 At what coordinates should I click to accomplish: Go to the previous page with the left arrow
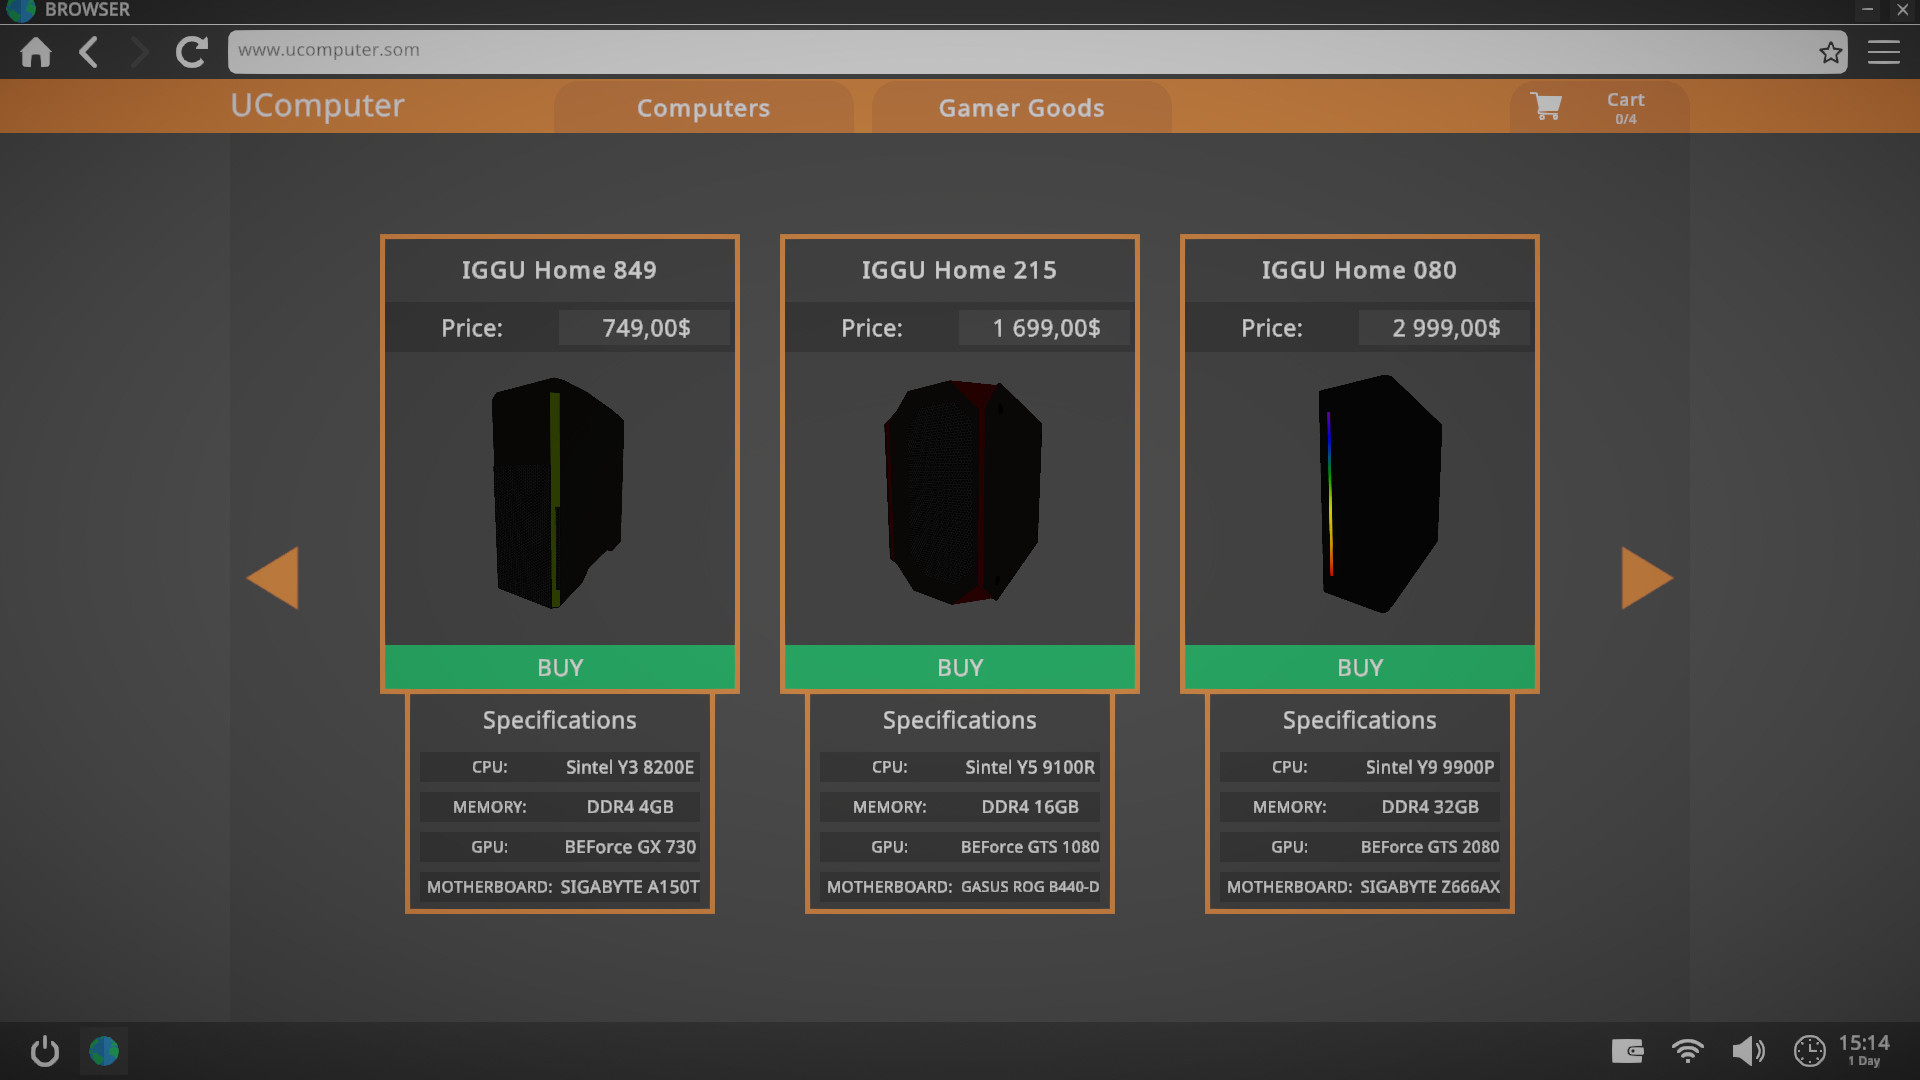click(273, 577)
